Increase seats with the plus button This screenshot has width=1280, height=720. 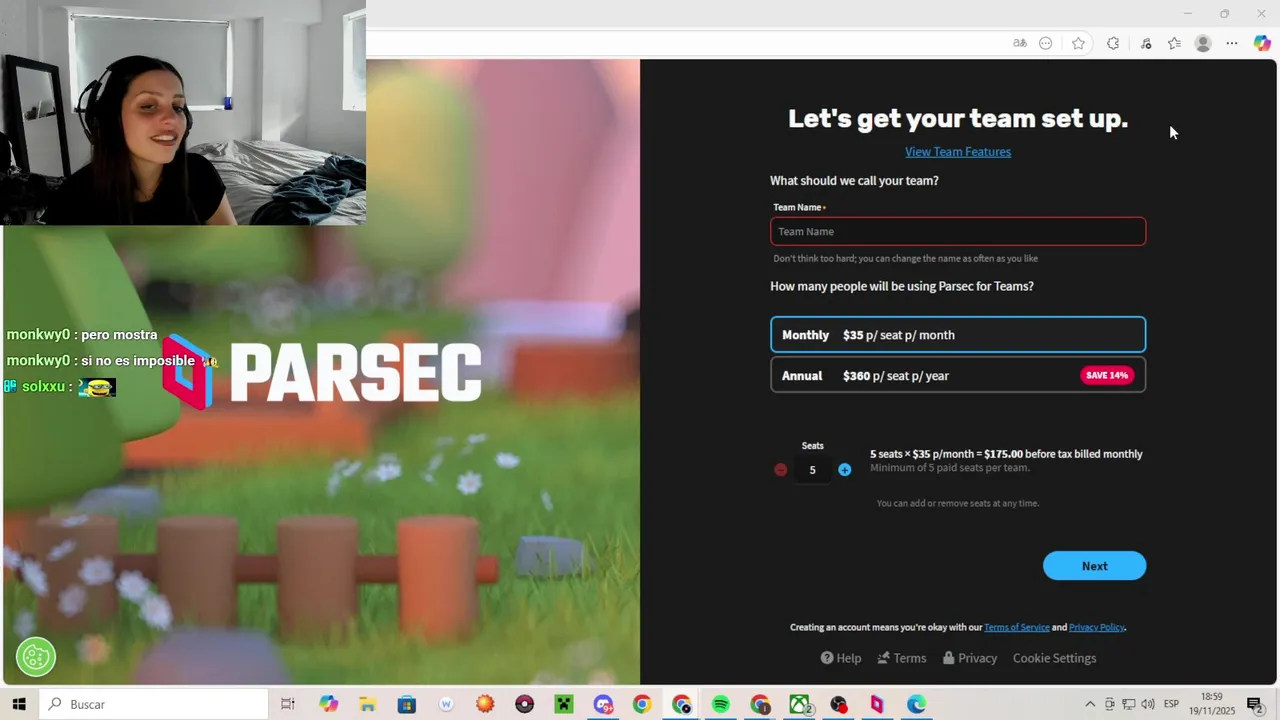[845, 470]
